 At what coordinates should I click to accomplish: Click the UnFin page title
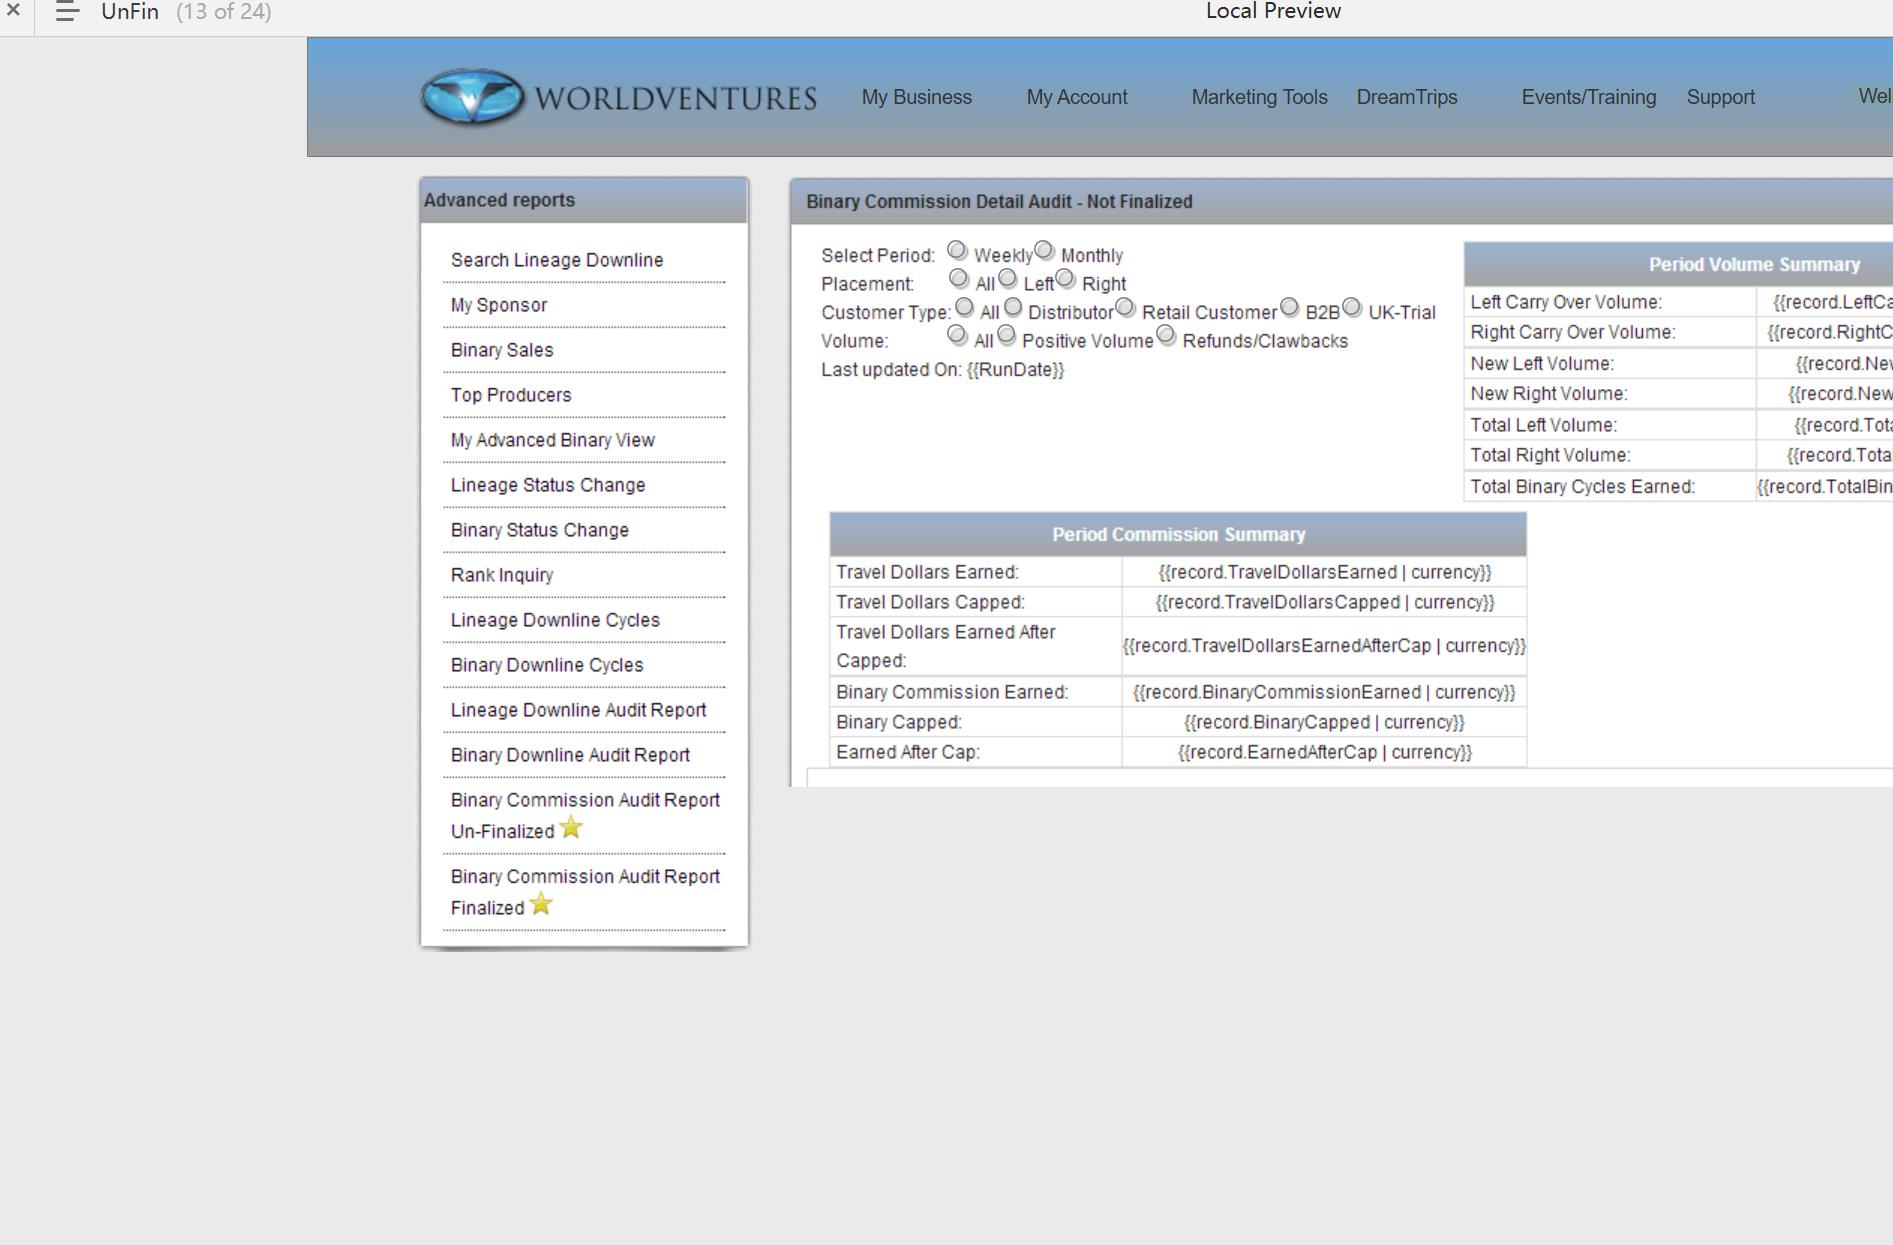pos(130,12)
